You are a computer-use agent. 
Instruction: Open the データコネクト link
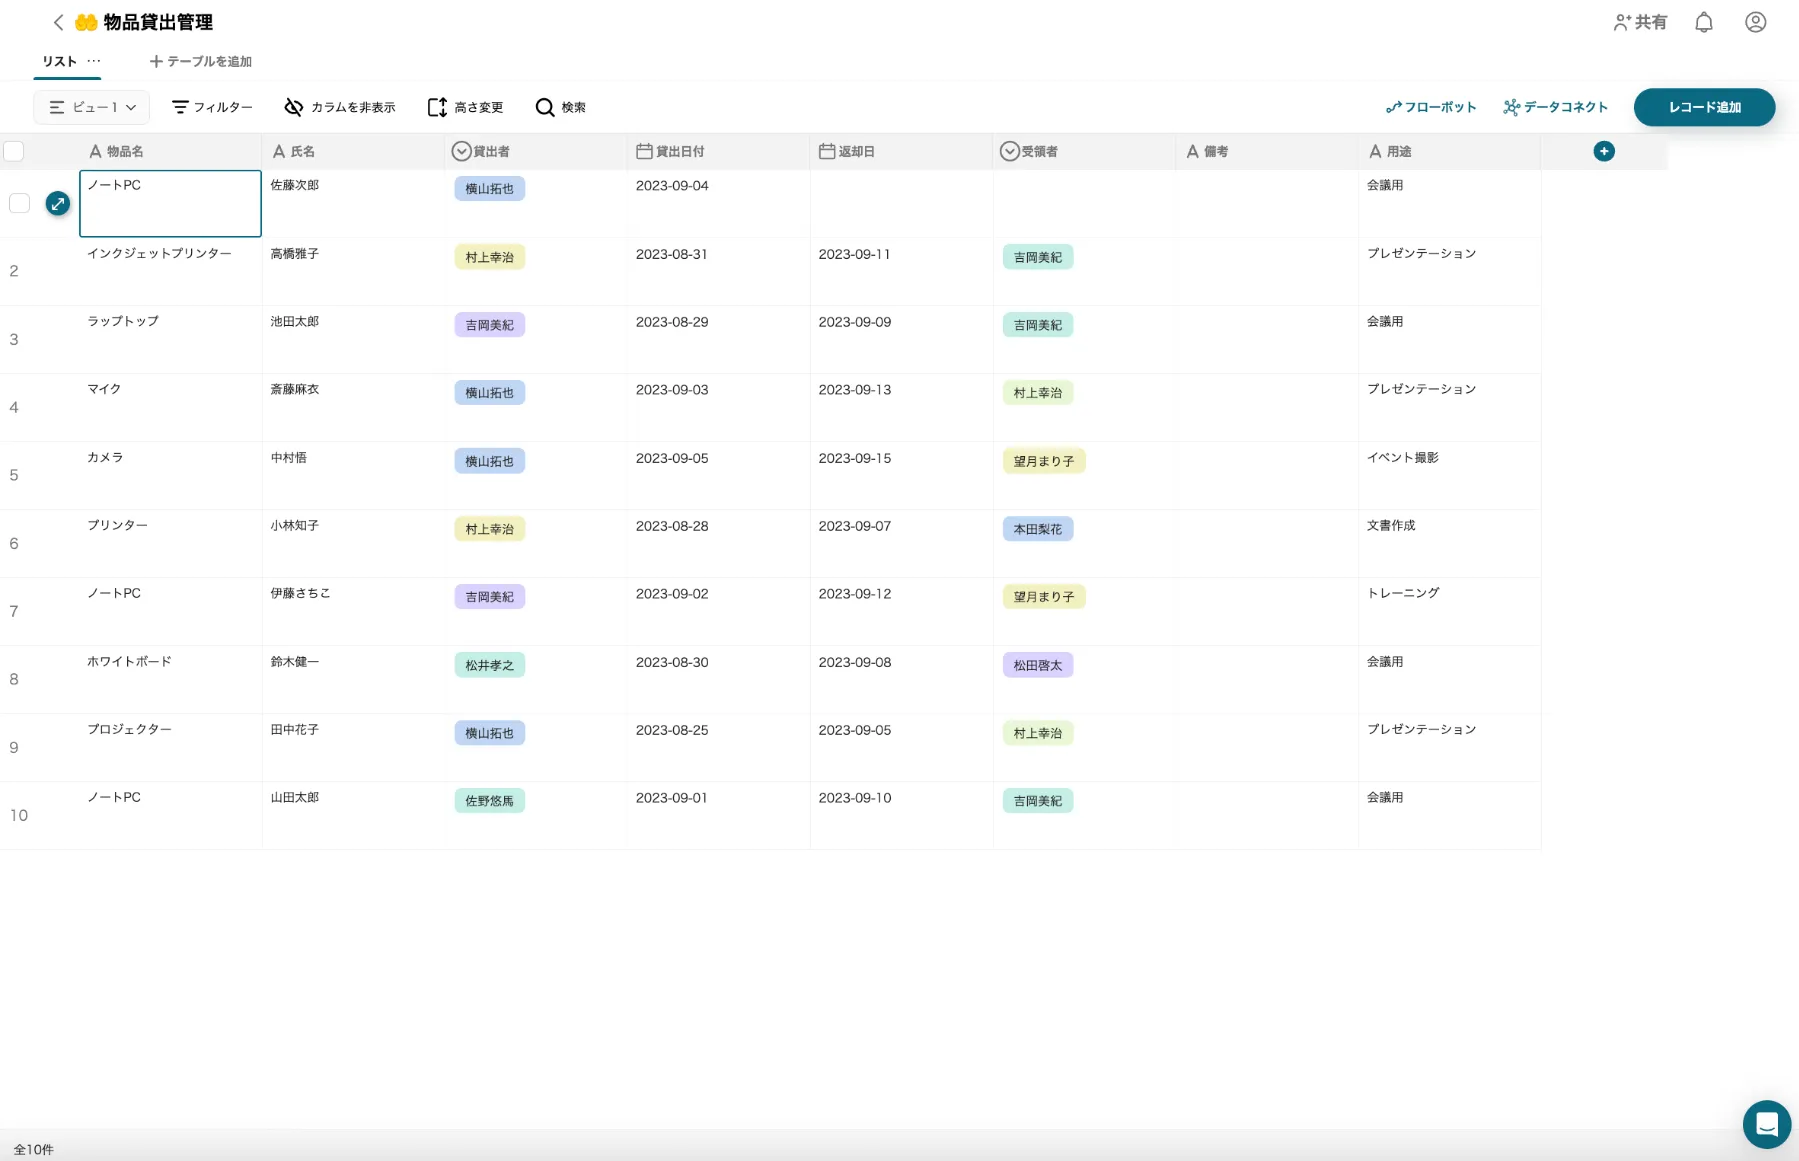(1555, 107)
